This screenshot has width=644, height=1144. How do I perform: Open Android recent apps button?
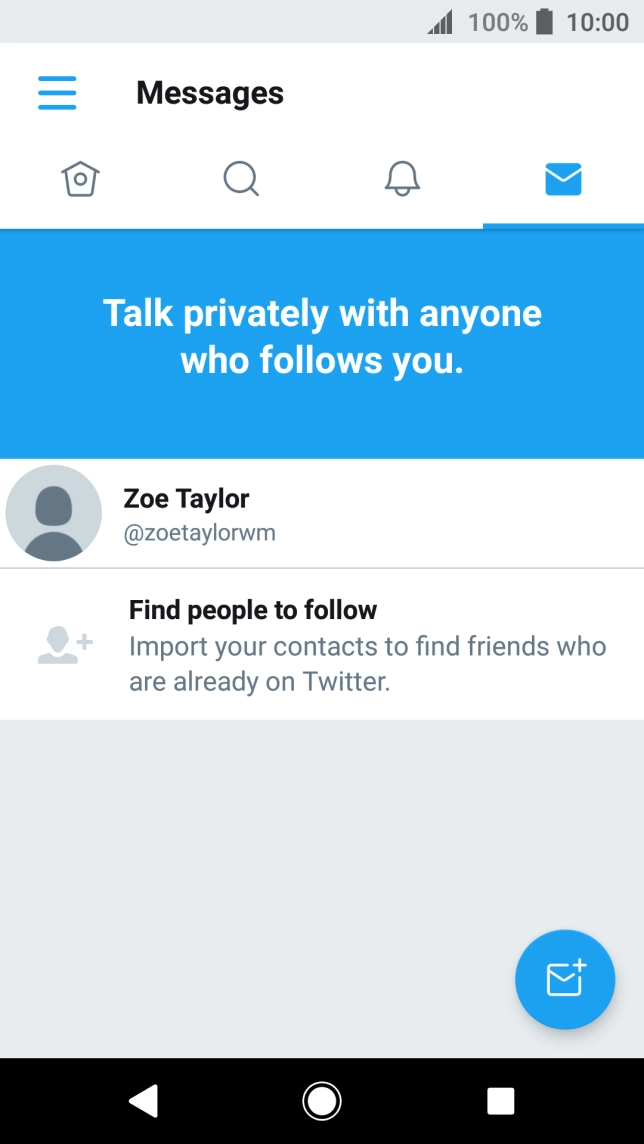point(500,1101)
